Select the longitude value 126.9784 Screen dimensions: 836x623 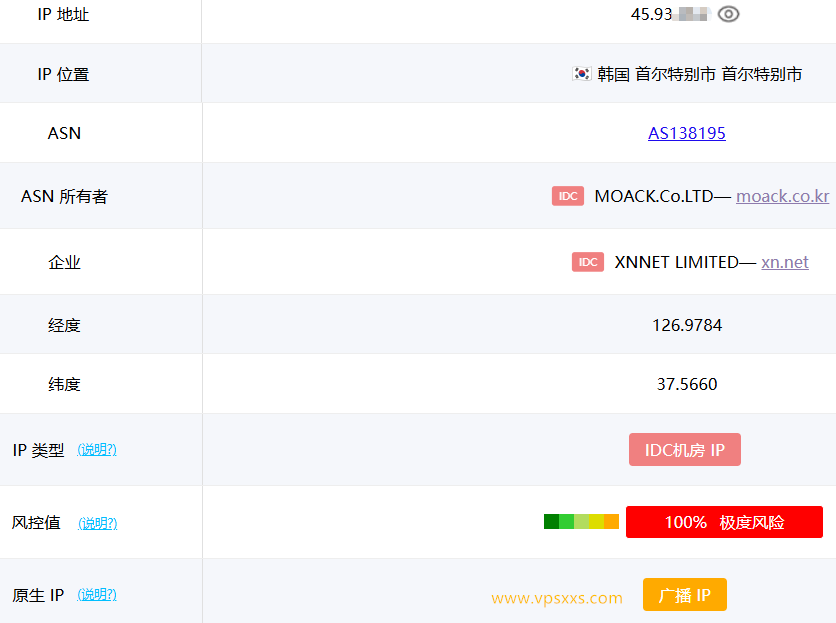pyautogui.click(x=686, y=324)
